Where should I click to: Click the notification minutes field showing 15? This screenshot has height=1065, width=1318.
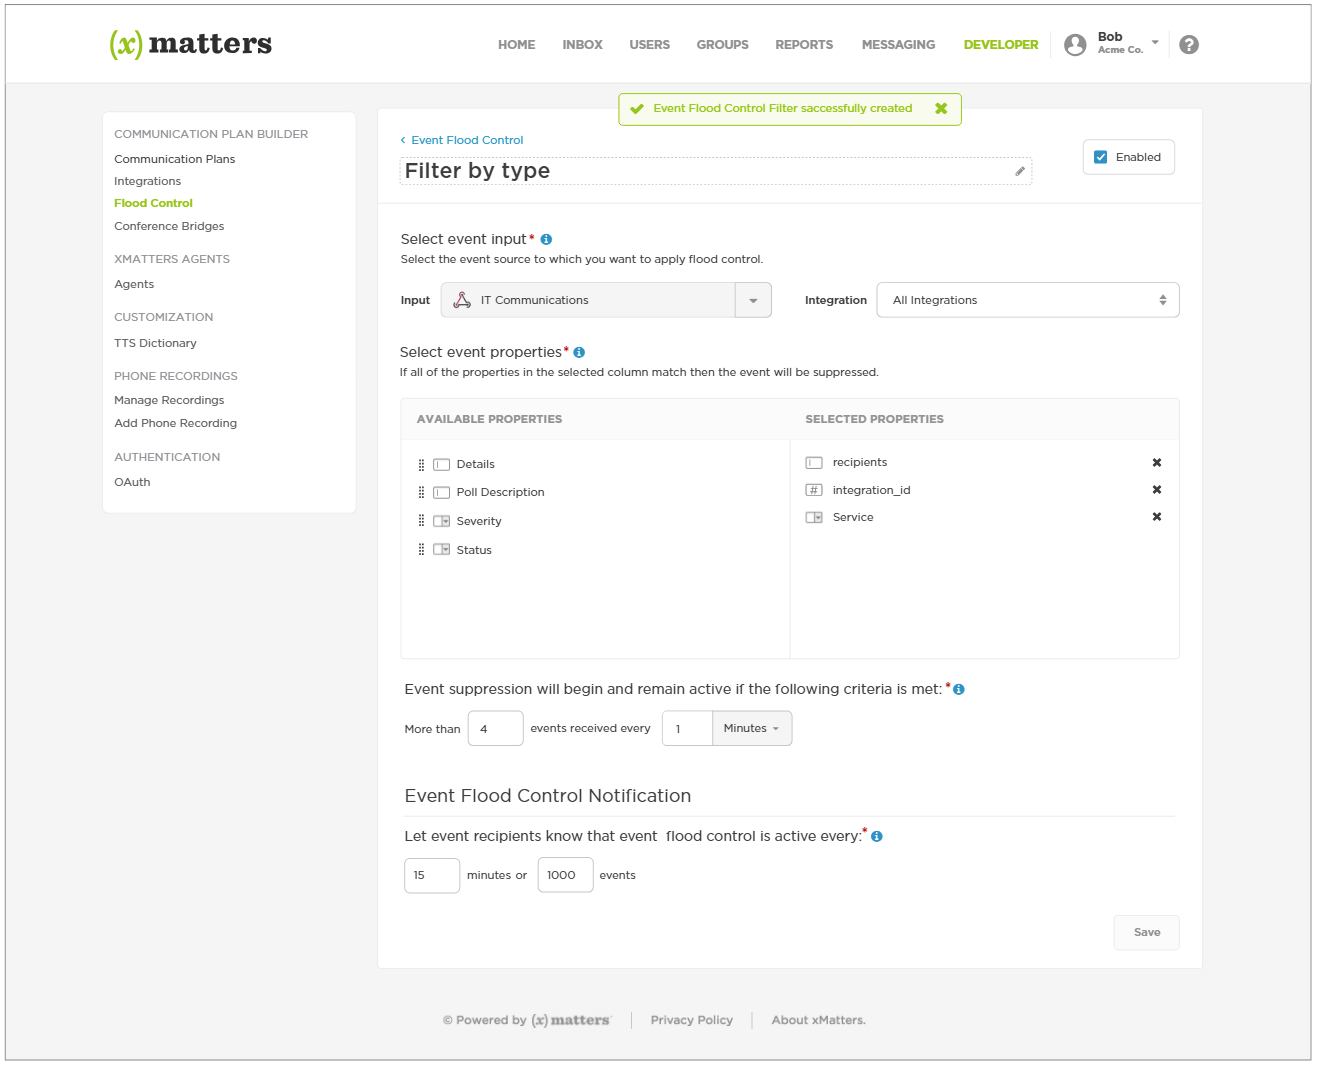[x=432, y=875]
